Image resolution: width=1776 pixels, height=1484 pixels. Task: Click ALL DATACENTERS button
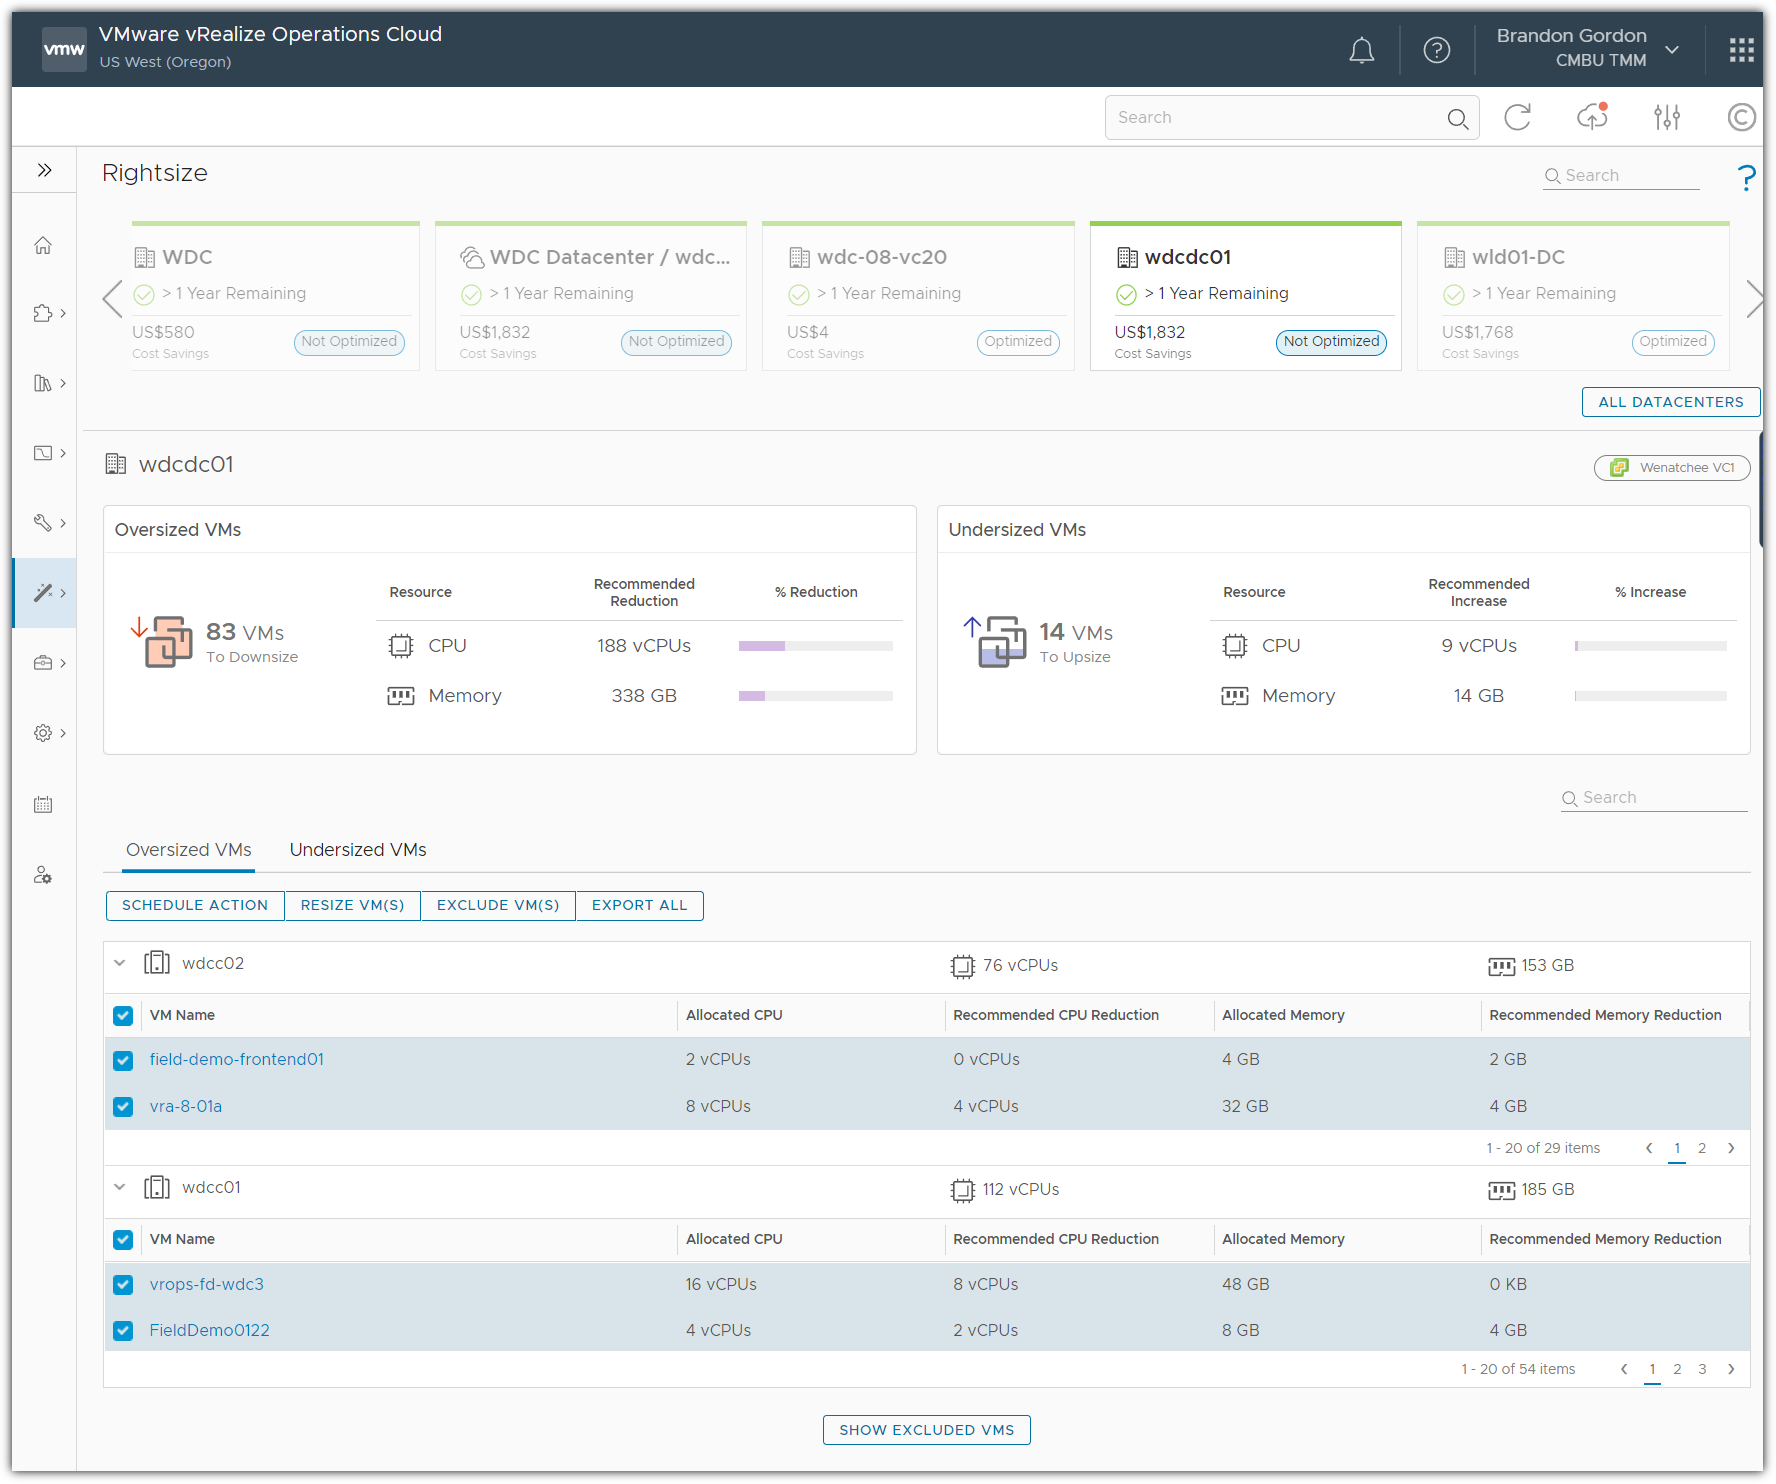click(1670, 402)
